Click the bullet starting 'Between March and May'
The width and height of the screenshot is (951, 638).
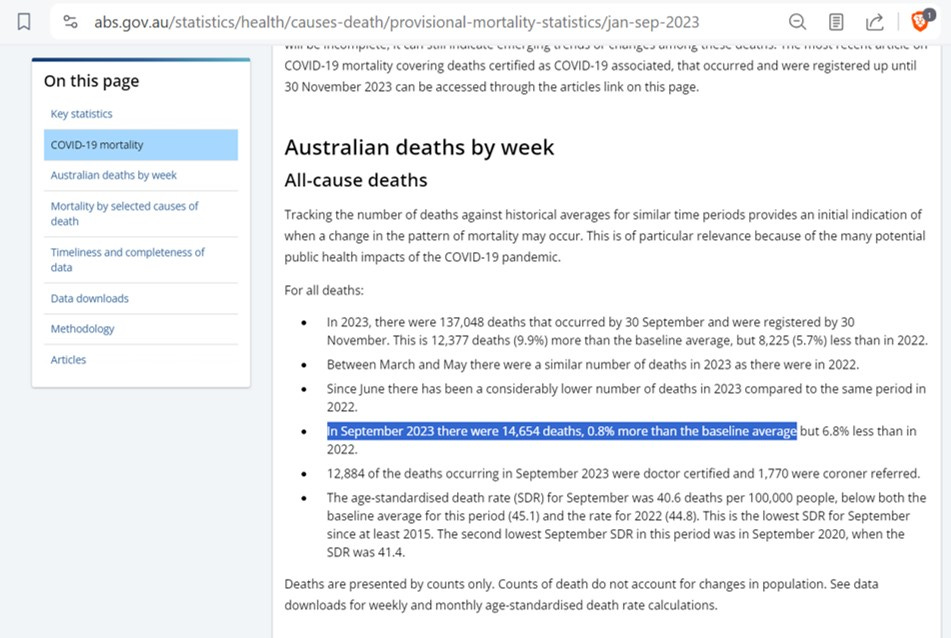593,364
